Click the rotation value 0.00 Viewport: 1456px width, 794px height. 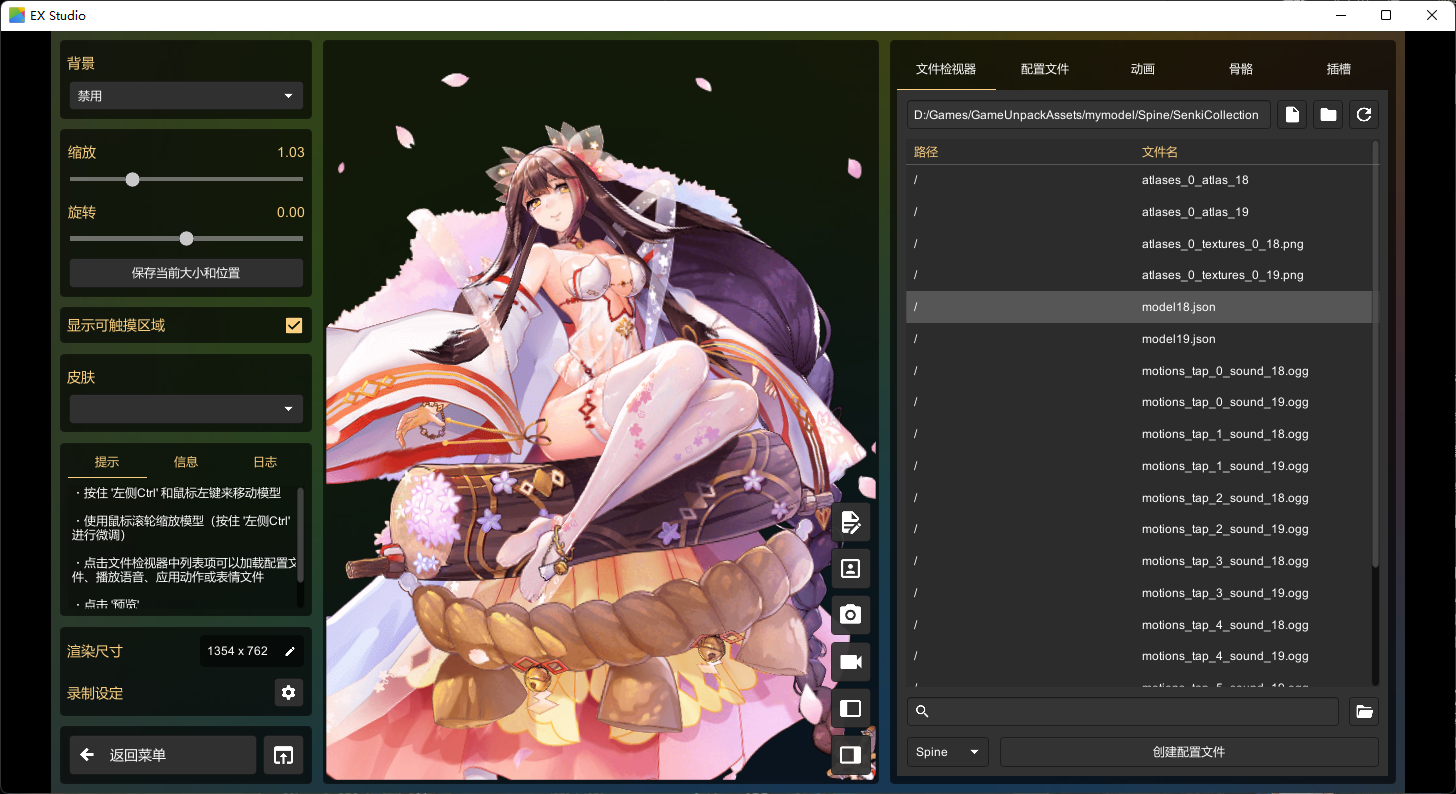(291, 212)
